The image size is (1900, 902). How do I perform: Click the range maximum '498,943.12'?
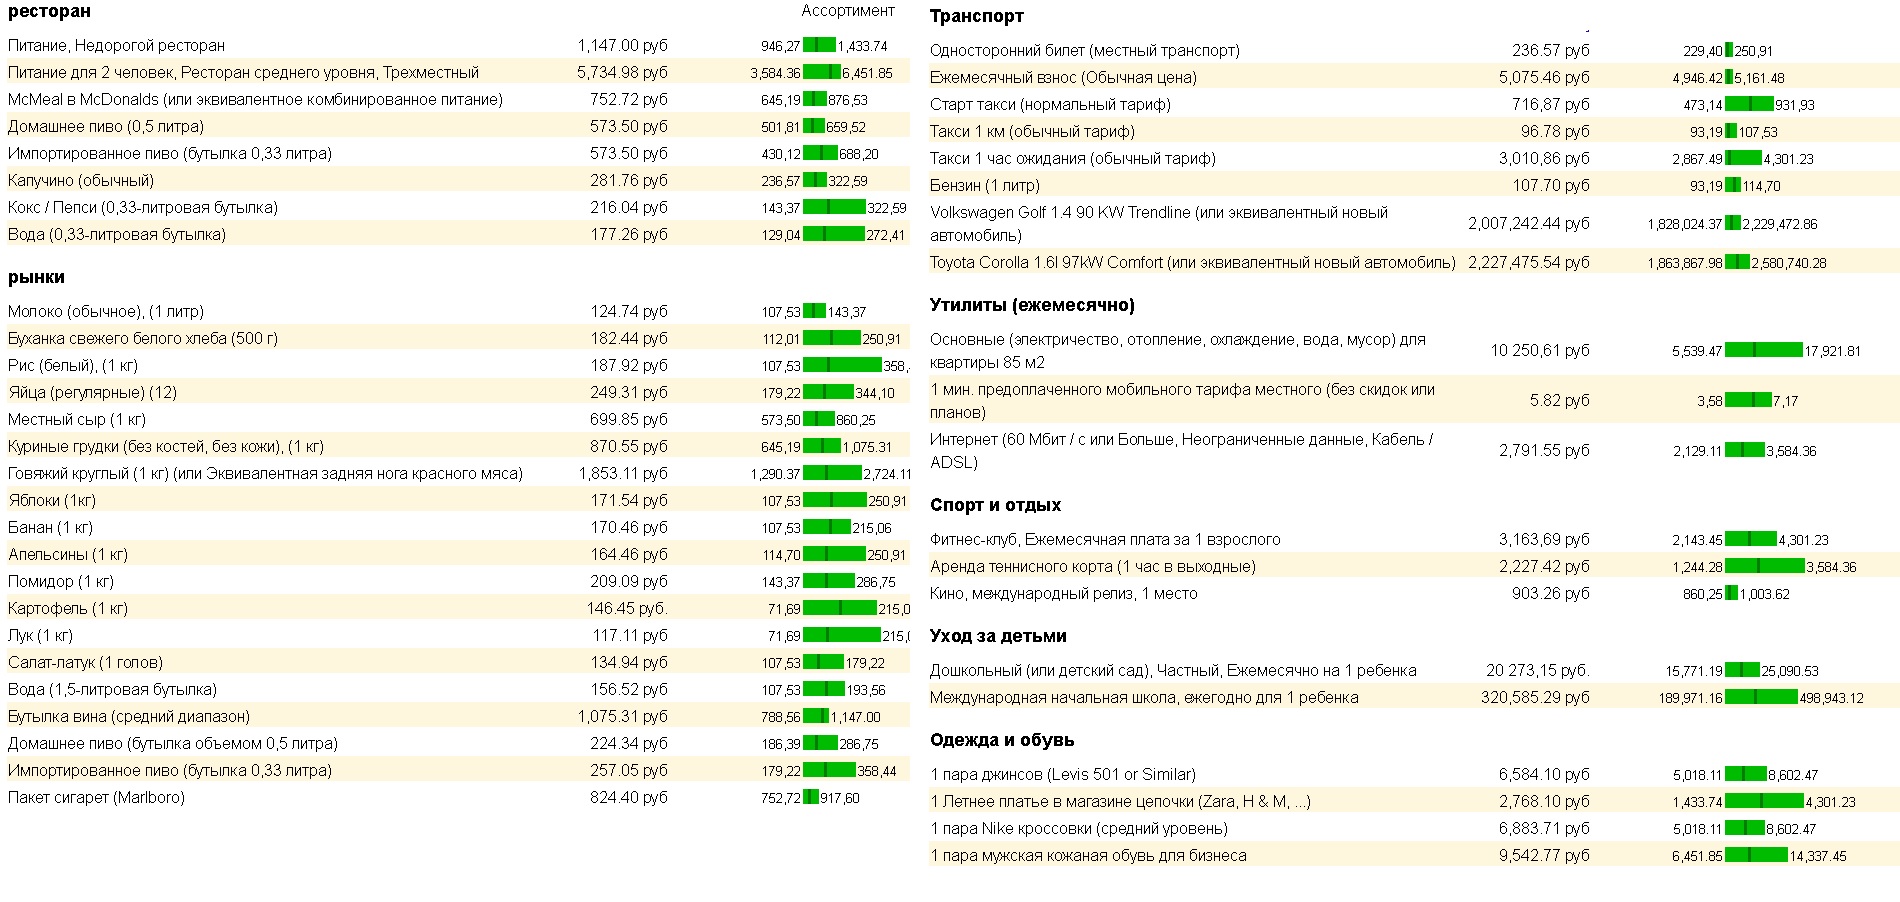pyautogui.click(x=1831, y=699)
